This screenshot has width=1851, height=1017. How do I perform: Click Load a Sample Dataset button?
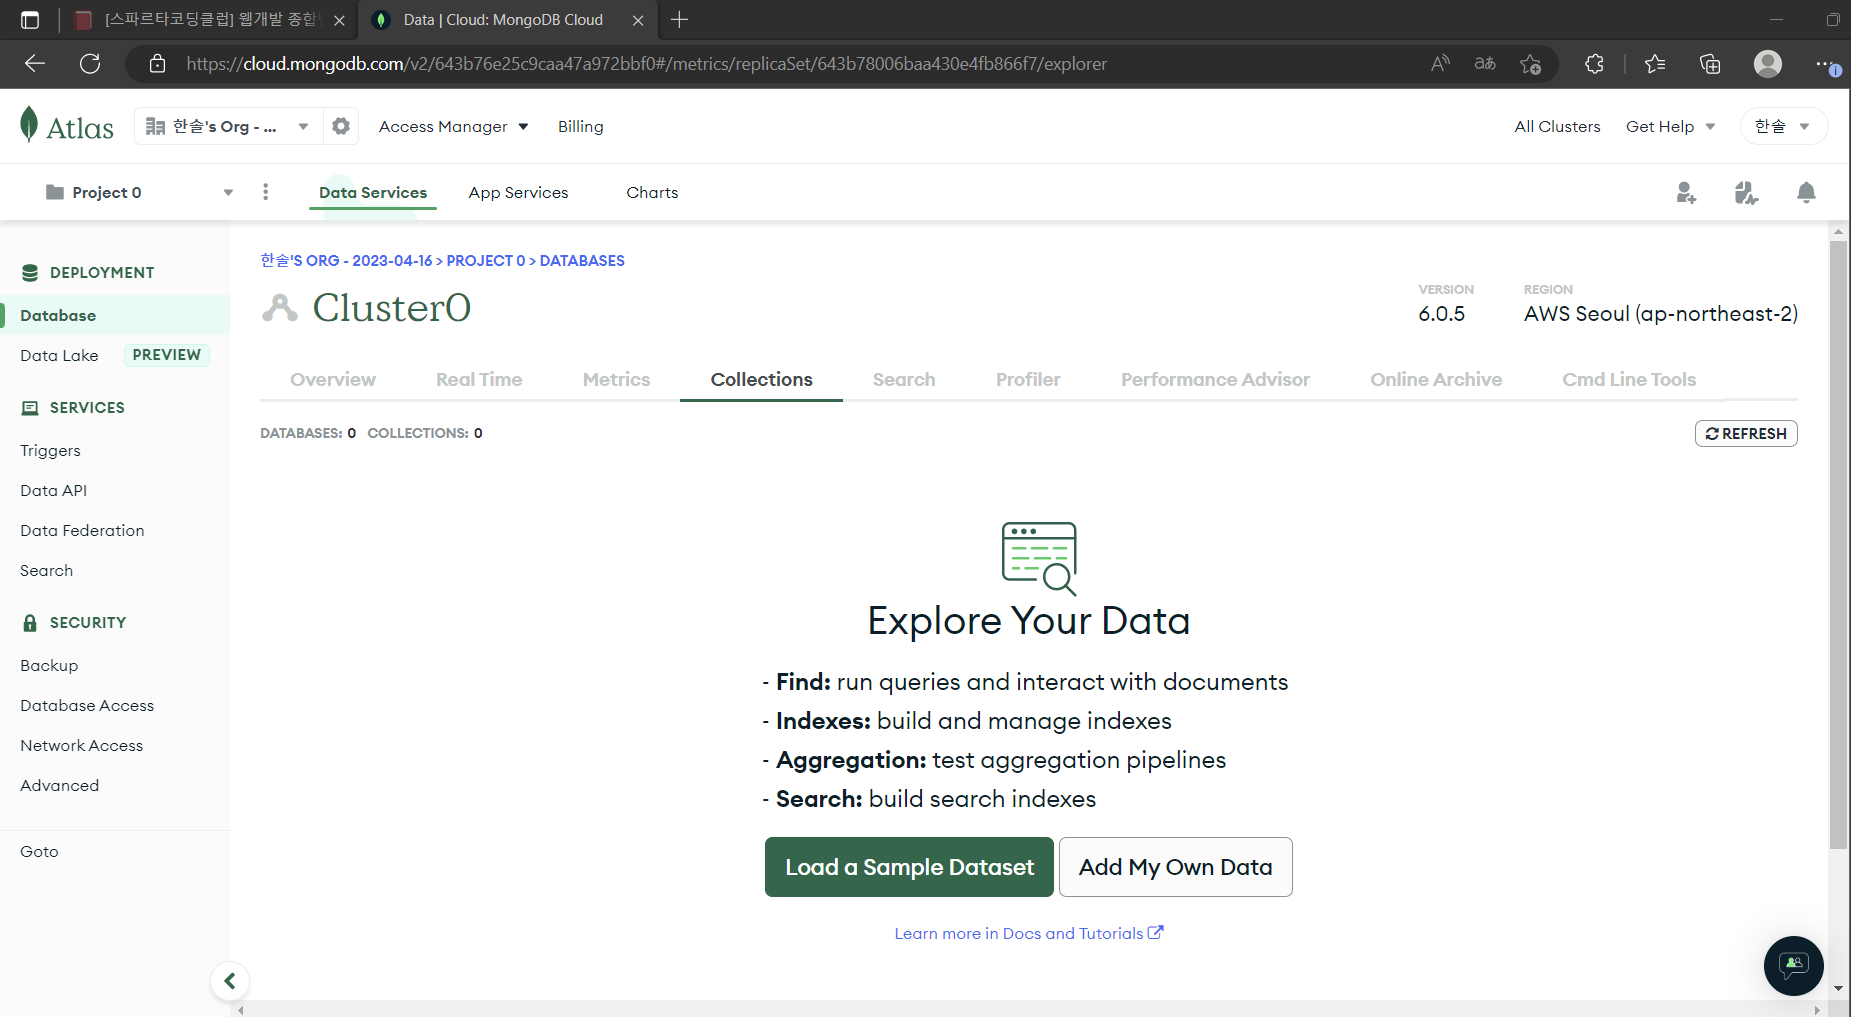point(909,867)
